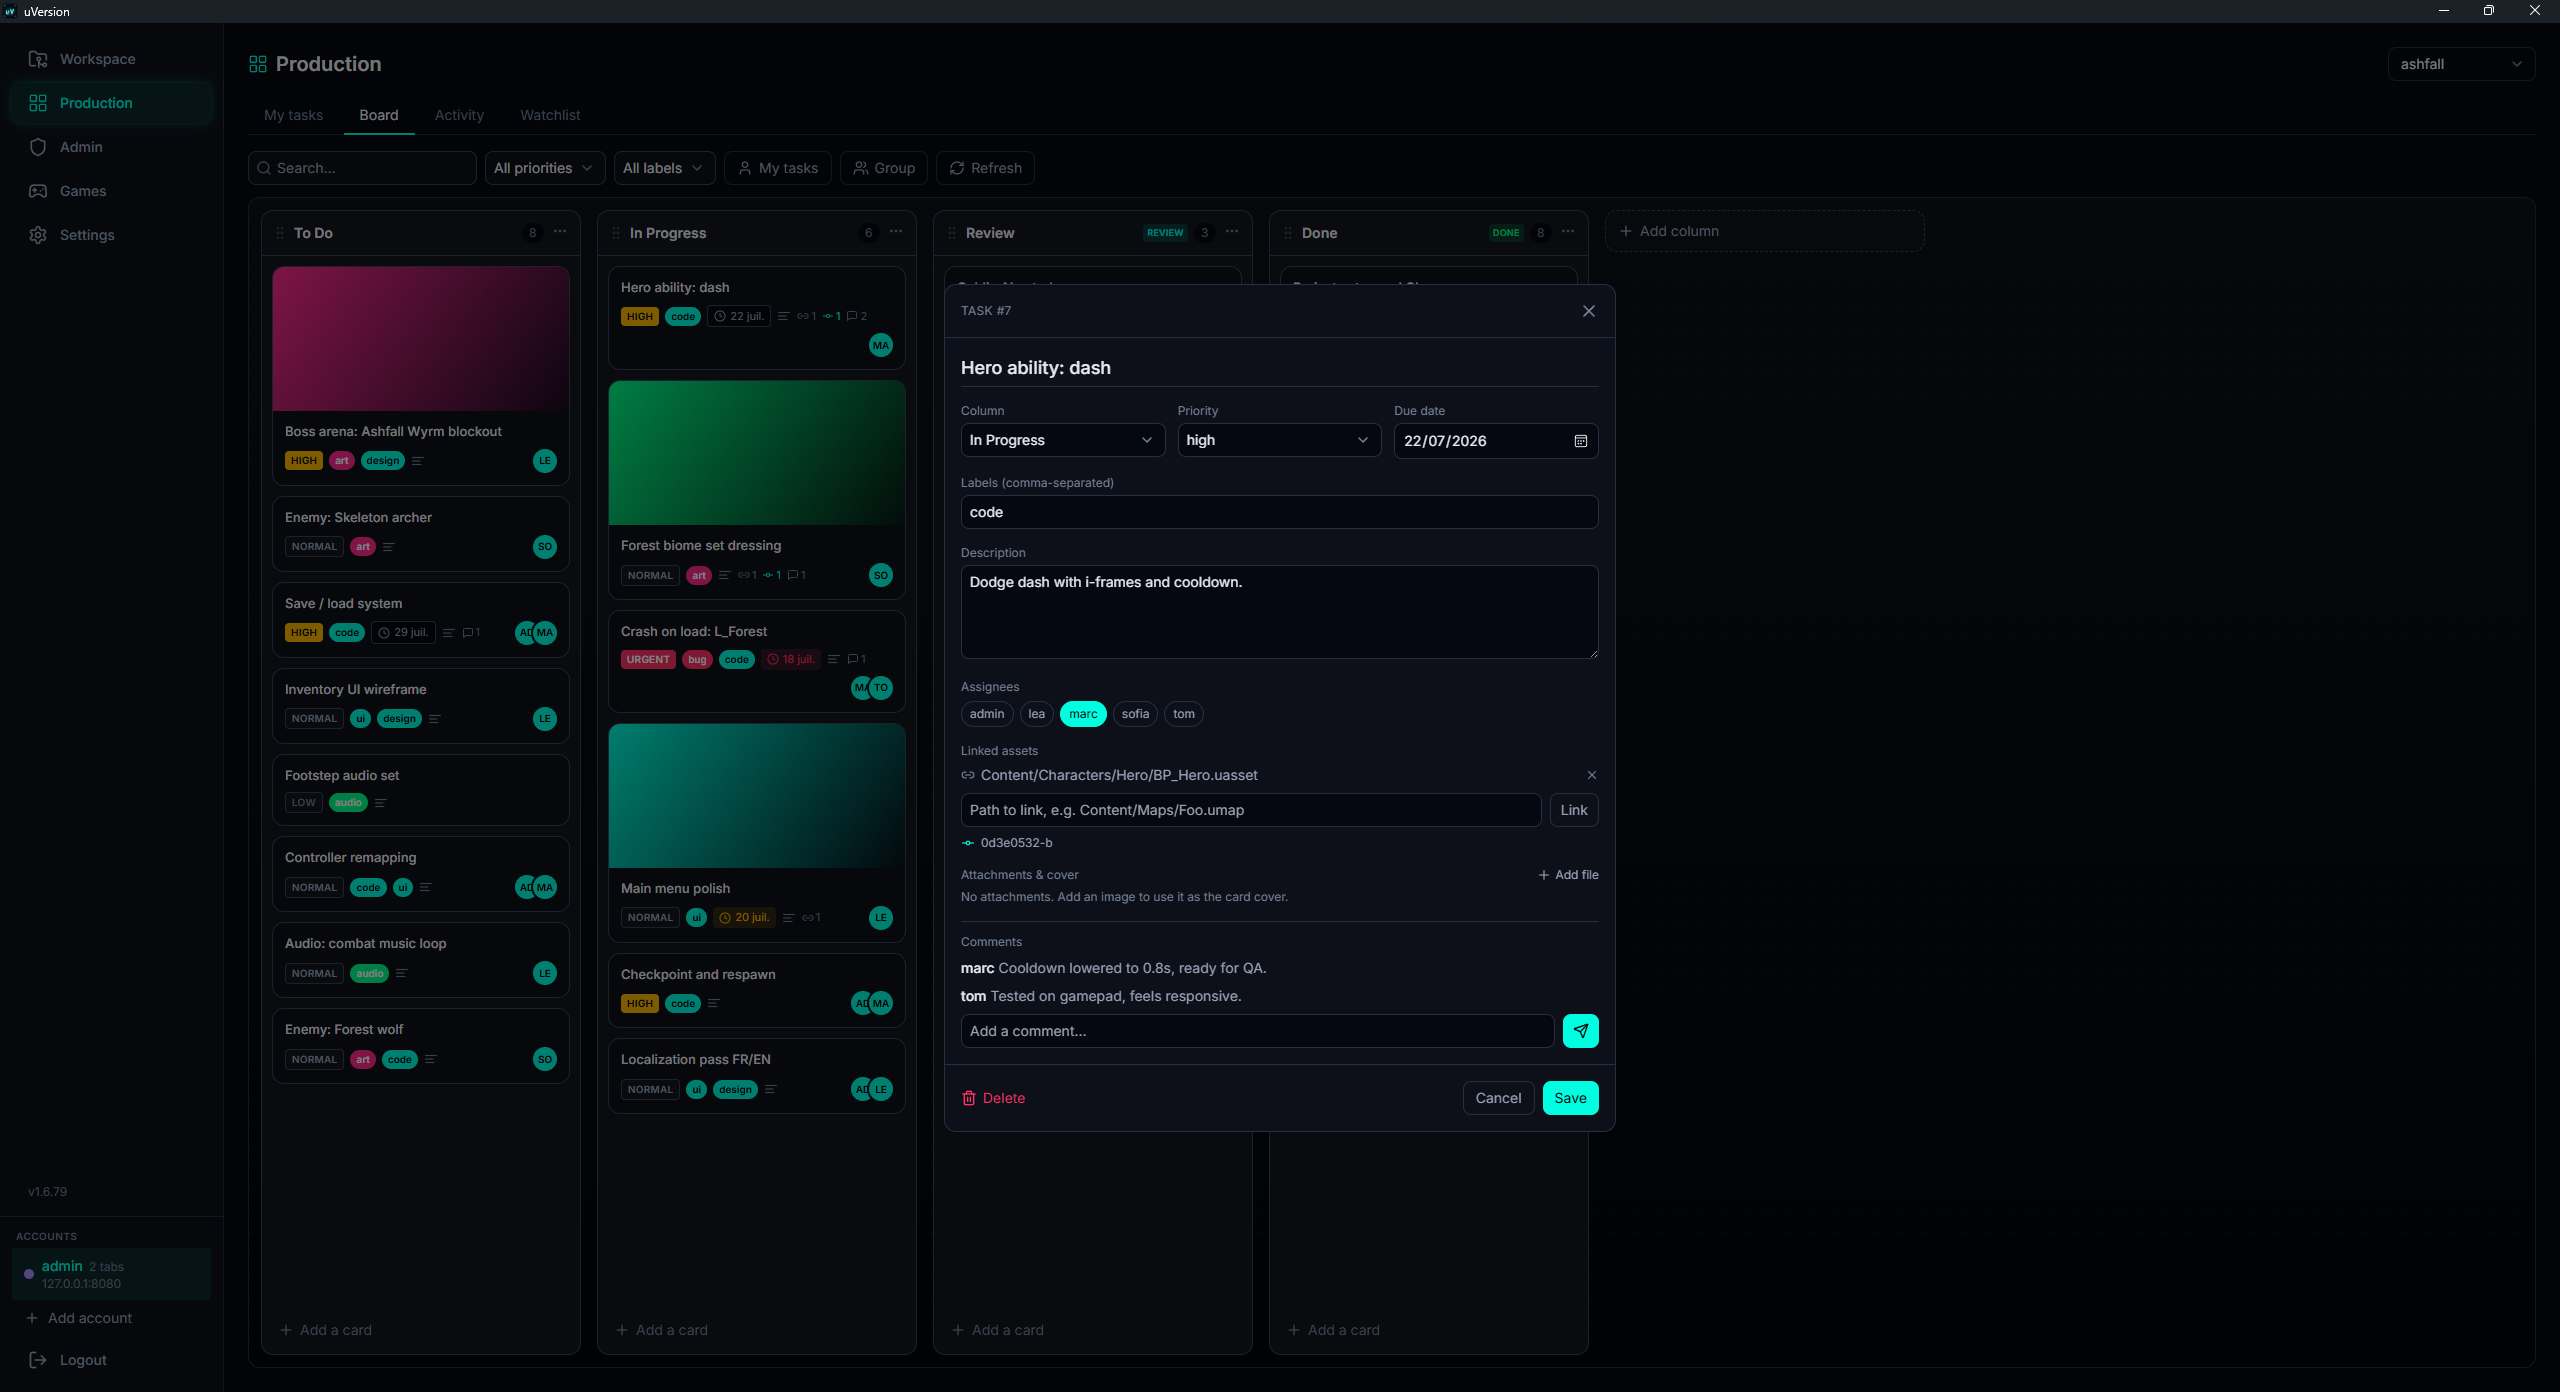2560x1392 pixels.
Task: Click the In Progress column drag handle
Action: click(x=616, y=233)
